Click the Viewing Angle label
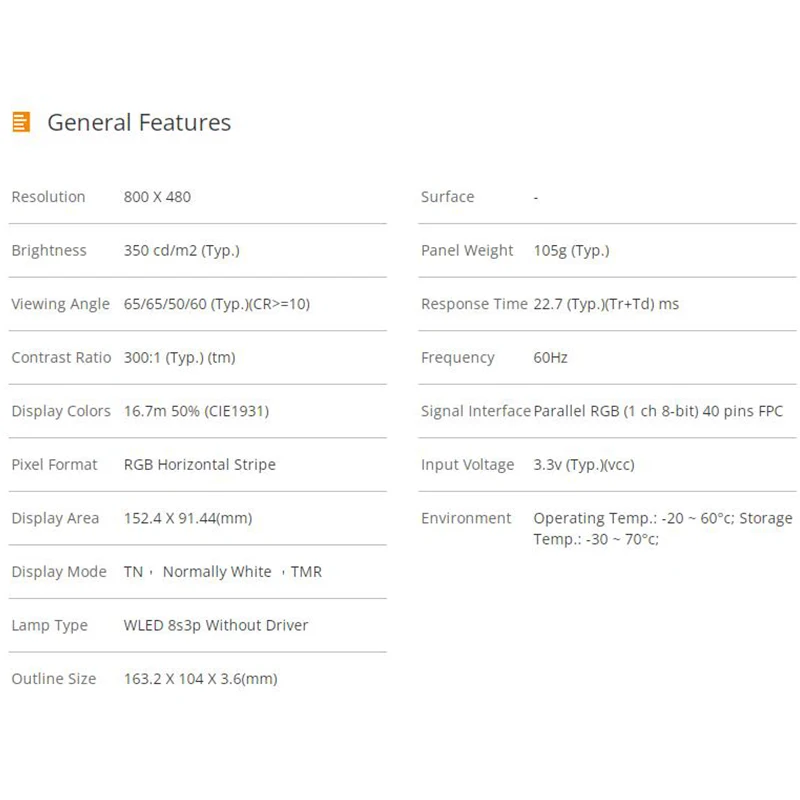This screenshot has width=800, height=800. click(x=60, y=304)
